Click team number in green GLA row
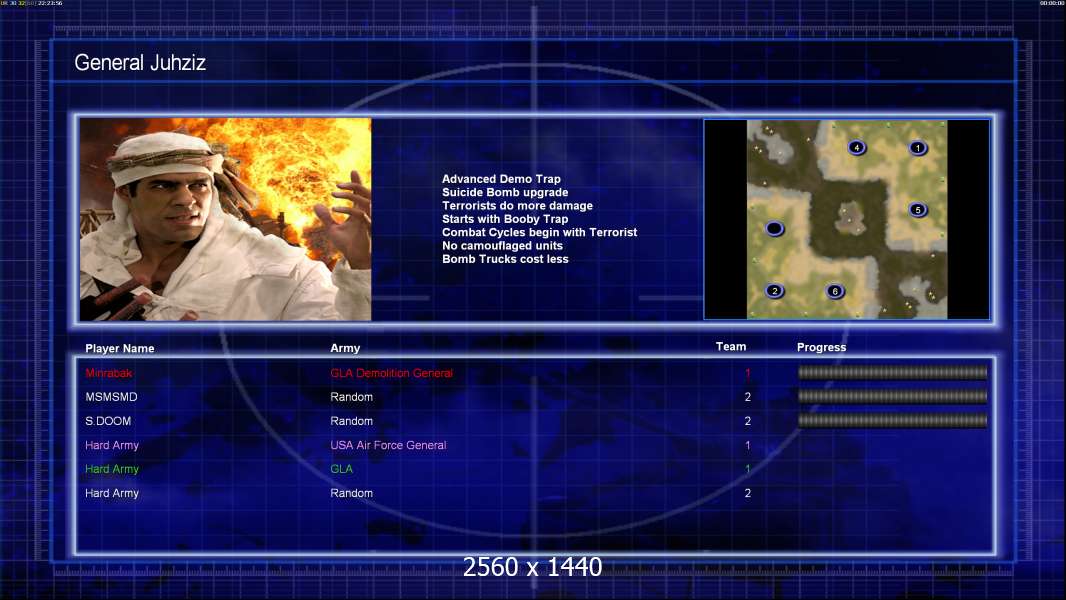1066x600 pixels. (x=748, y=469)
